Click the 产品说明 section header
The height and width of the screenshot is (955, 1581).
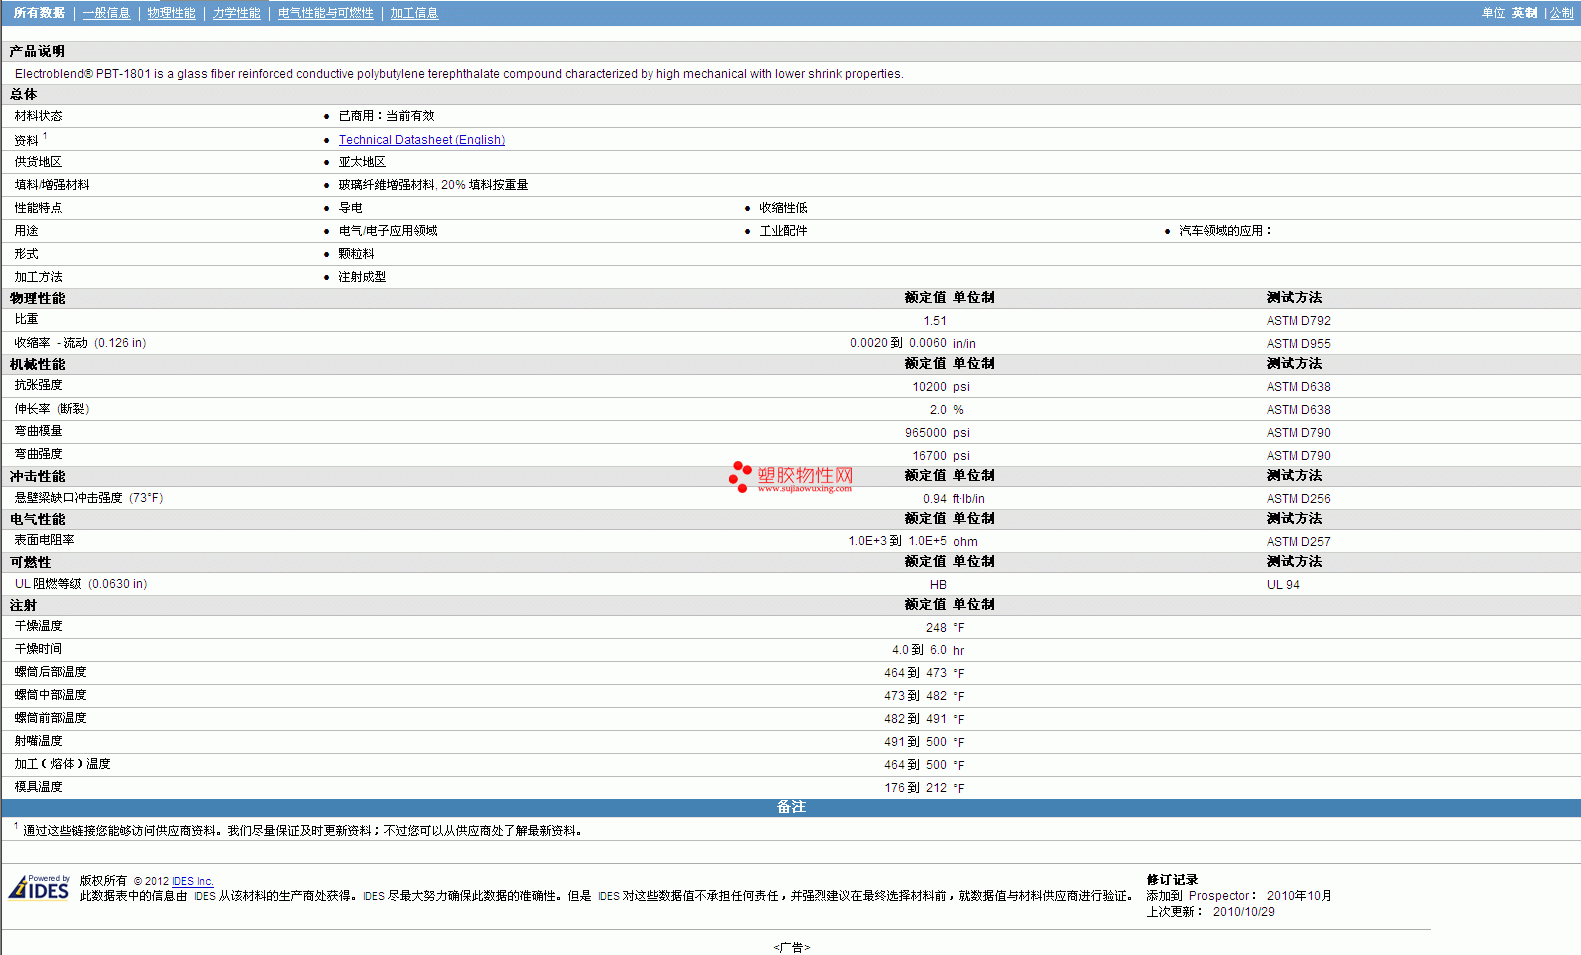click(x=37, y=51)
